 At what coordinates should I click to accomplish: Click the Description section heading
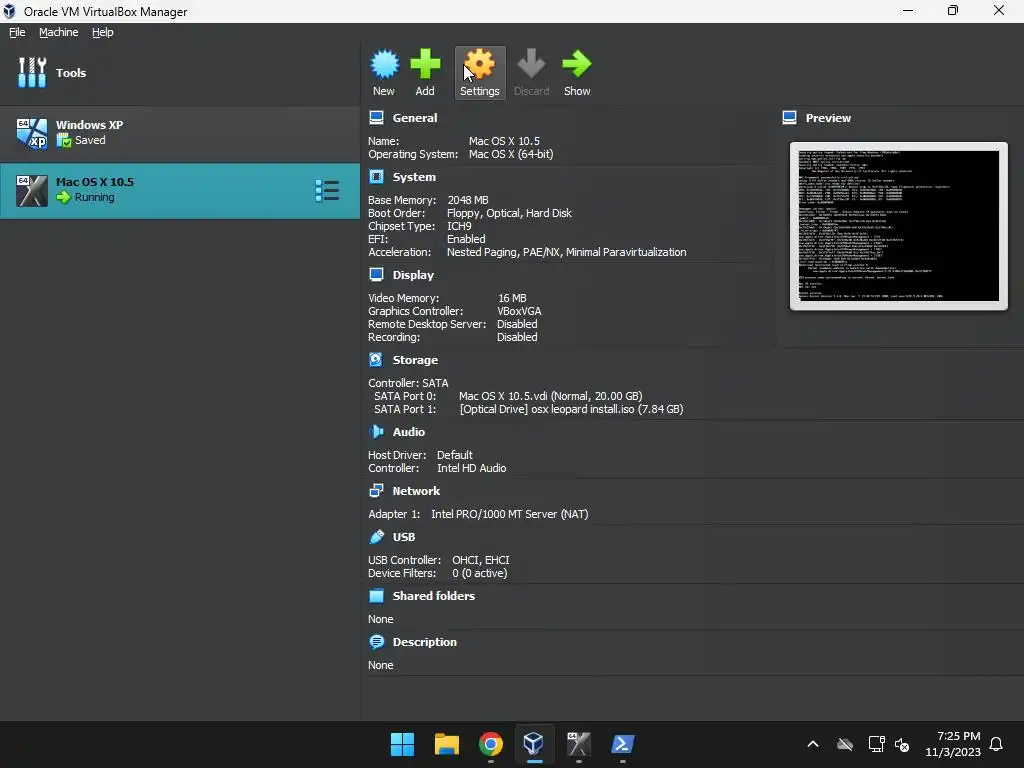pos(424,642)
